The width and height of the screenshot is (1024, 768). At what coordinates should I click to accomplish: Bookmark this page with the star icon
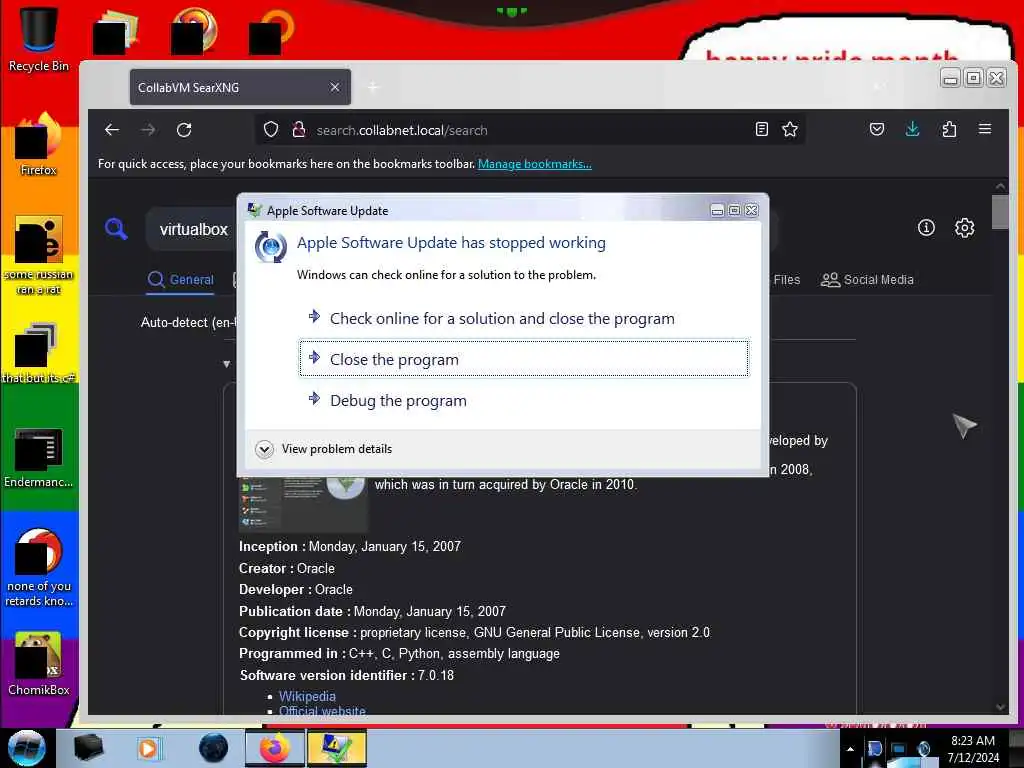click(790, 129)
